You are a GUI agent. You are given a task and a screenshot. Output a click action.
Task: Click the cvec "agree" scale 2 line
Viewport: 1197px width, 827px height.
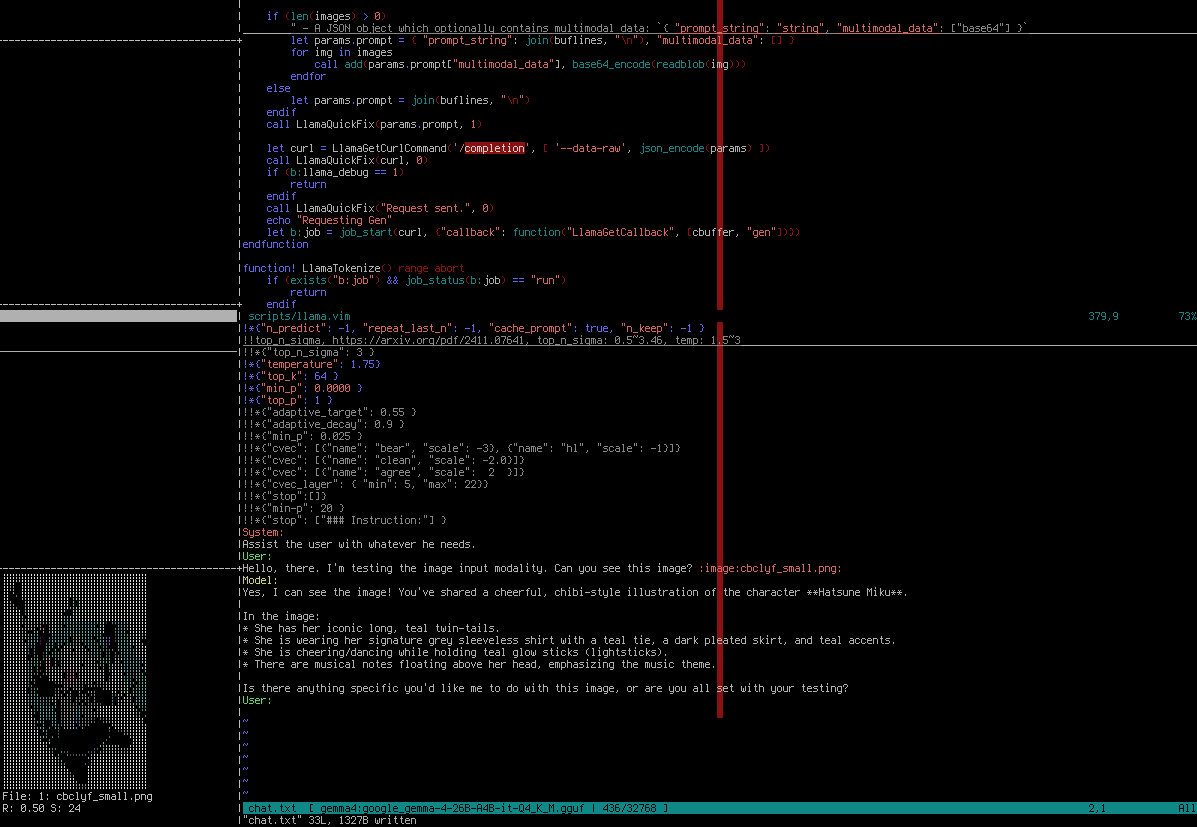[381, 472]
